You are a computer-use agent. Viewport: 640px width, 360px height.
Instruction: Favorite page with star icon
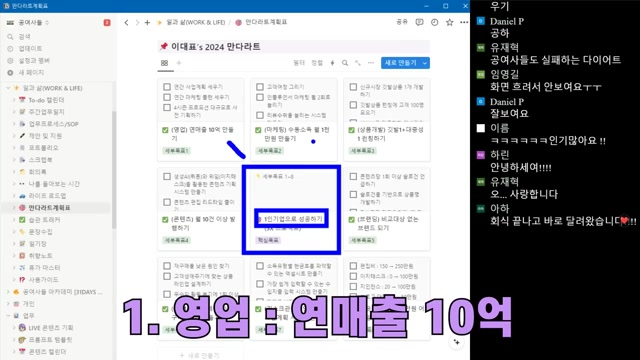[x=449, y=22]
